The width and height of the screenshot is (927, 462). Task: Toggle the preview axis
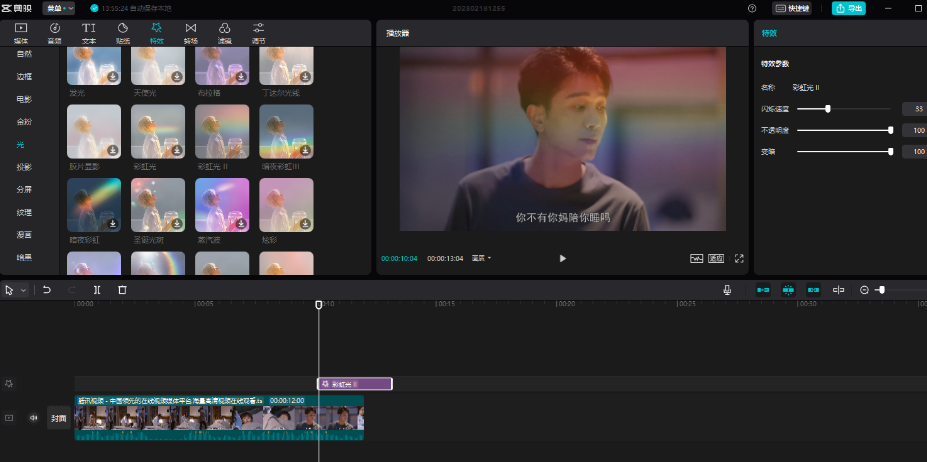click(x=838, y=290)
